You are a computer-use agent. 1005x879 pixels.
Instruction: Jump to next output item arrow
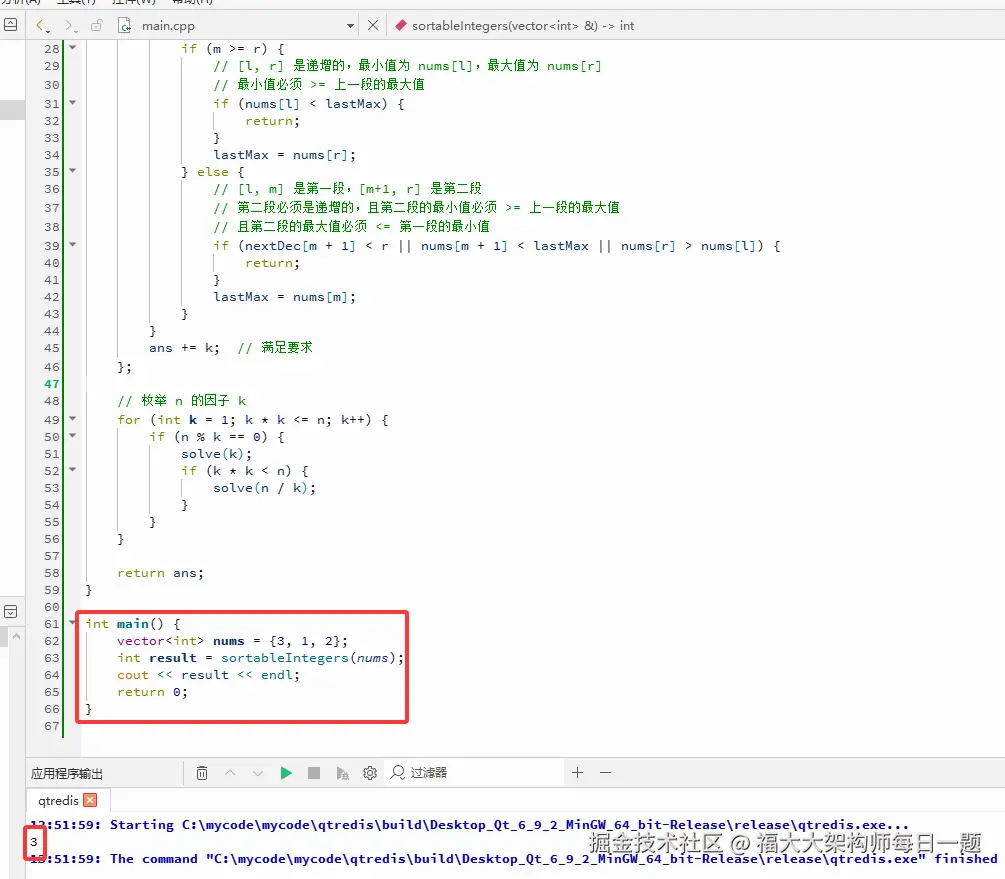pos(258,773)
